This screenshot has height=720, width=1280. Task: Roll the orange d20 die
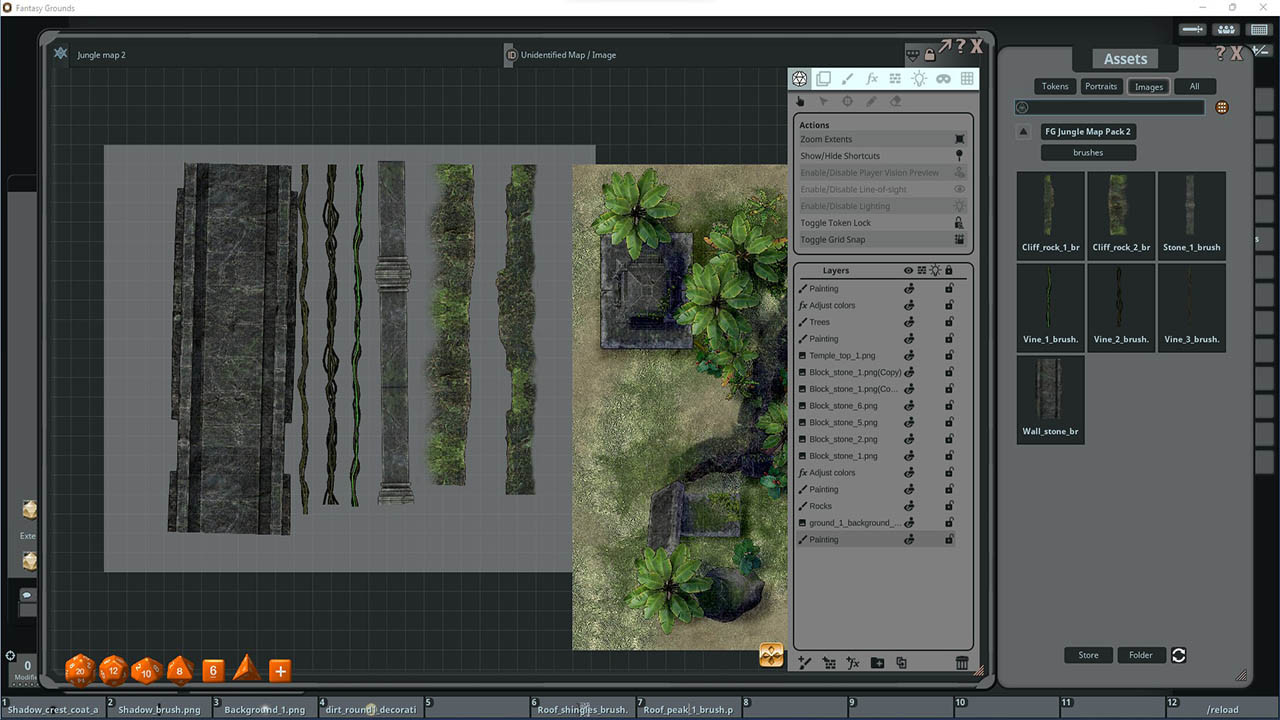(79, 670)
